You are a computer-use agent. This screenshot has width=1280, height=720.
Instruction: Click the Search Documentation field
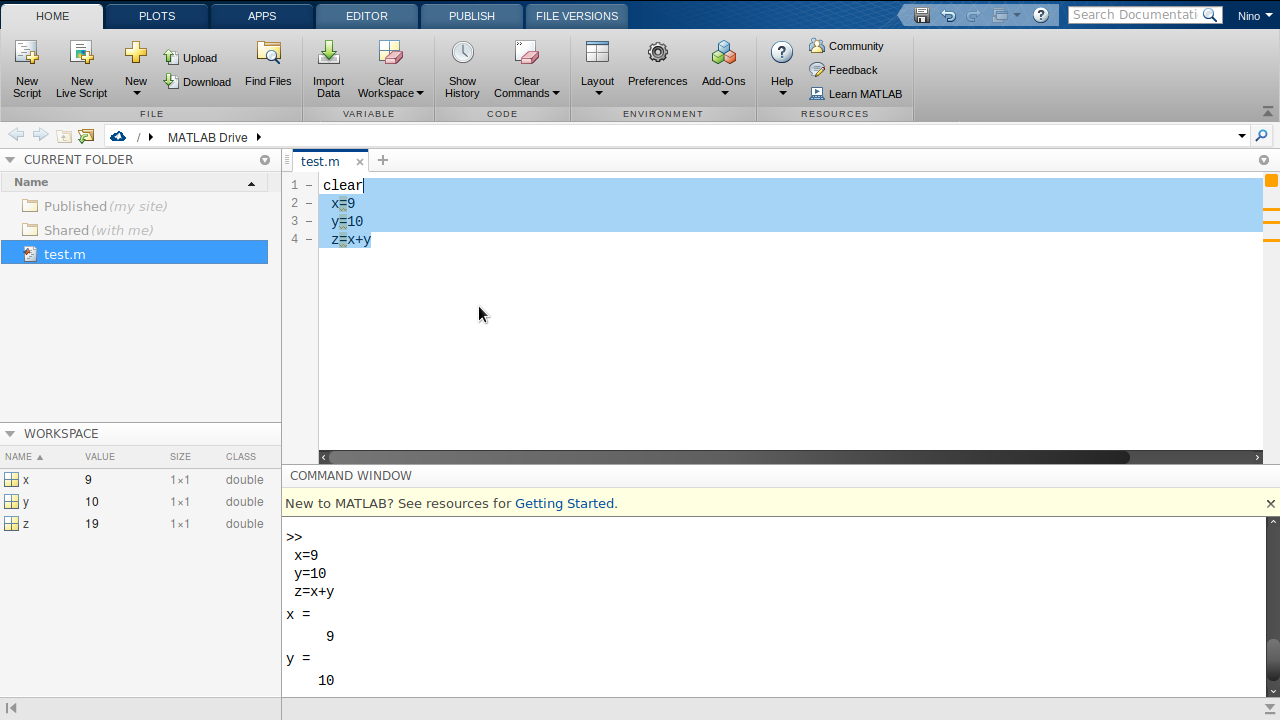coord(1135,15)
